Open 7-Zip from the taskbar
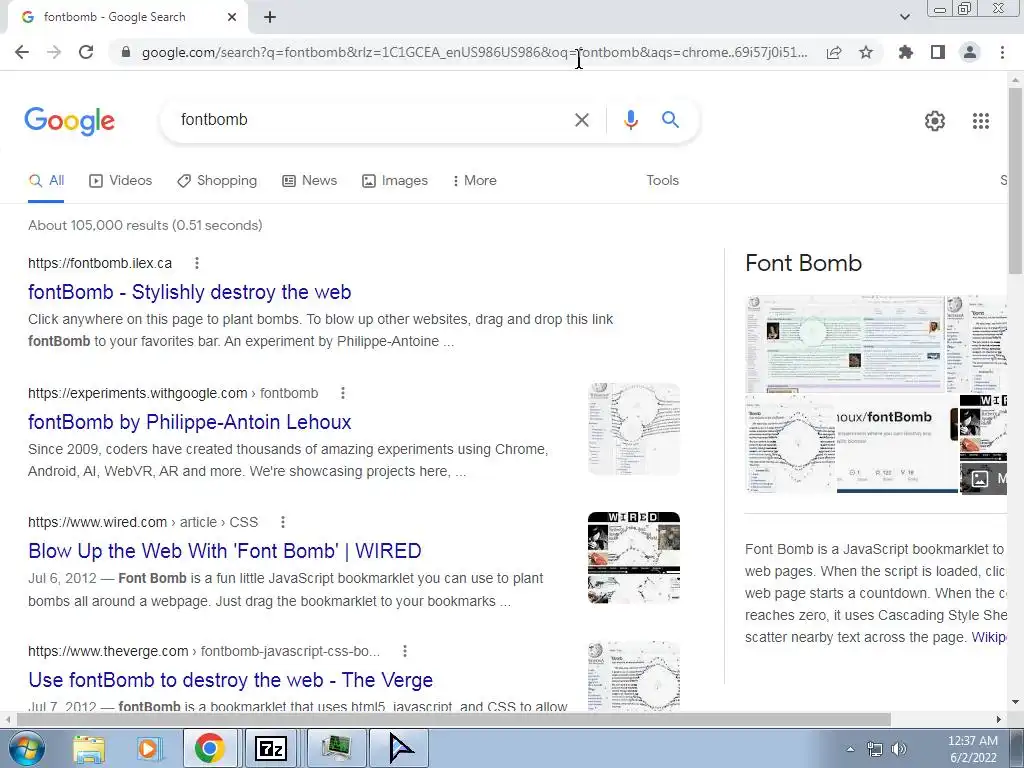 pyautogui.click(x=271, y=748)
